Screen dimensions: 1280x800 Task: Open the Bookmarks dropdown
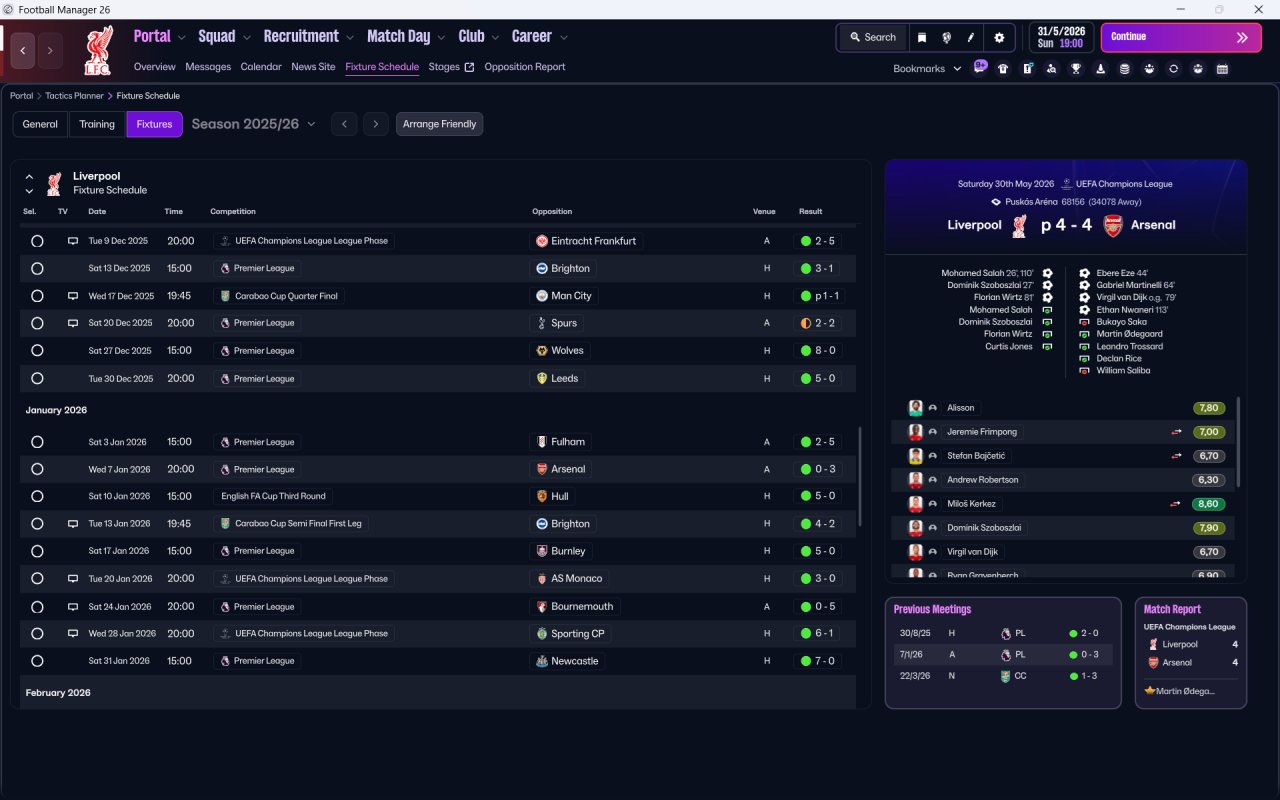[927, 69]
